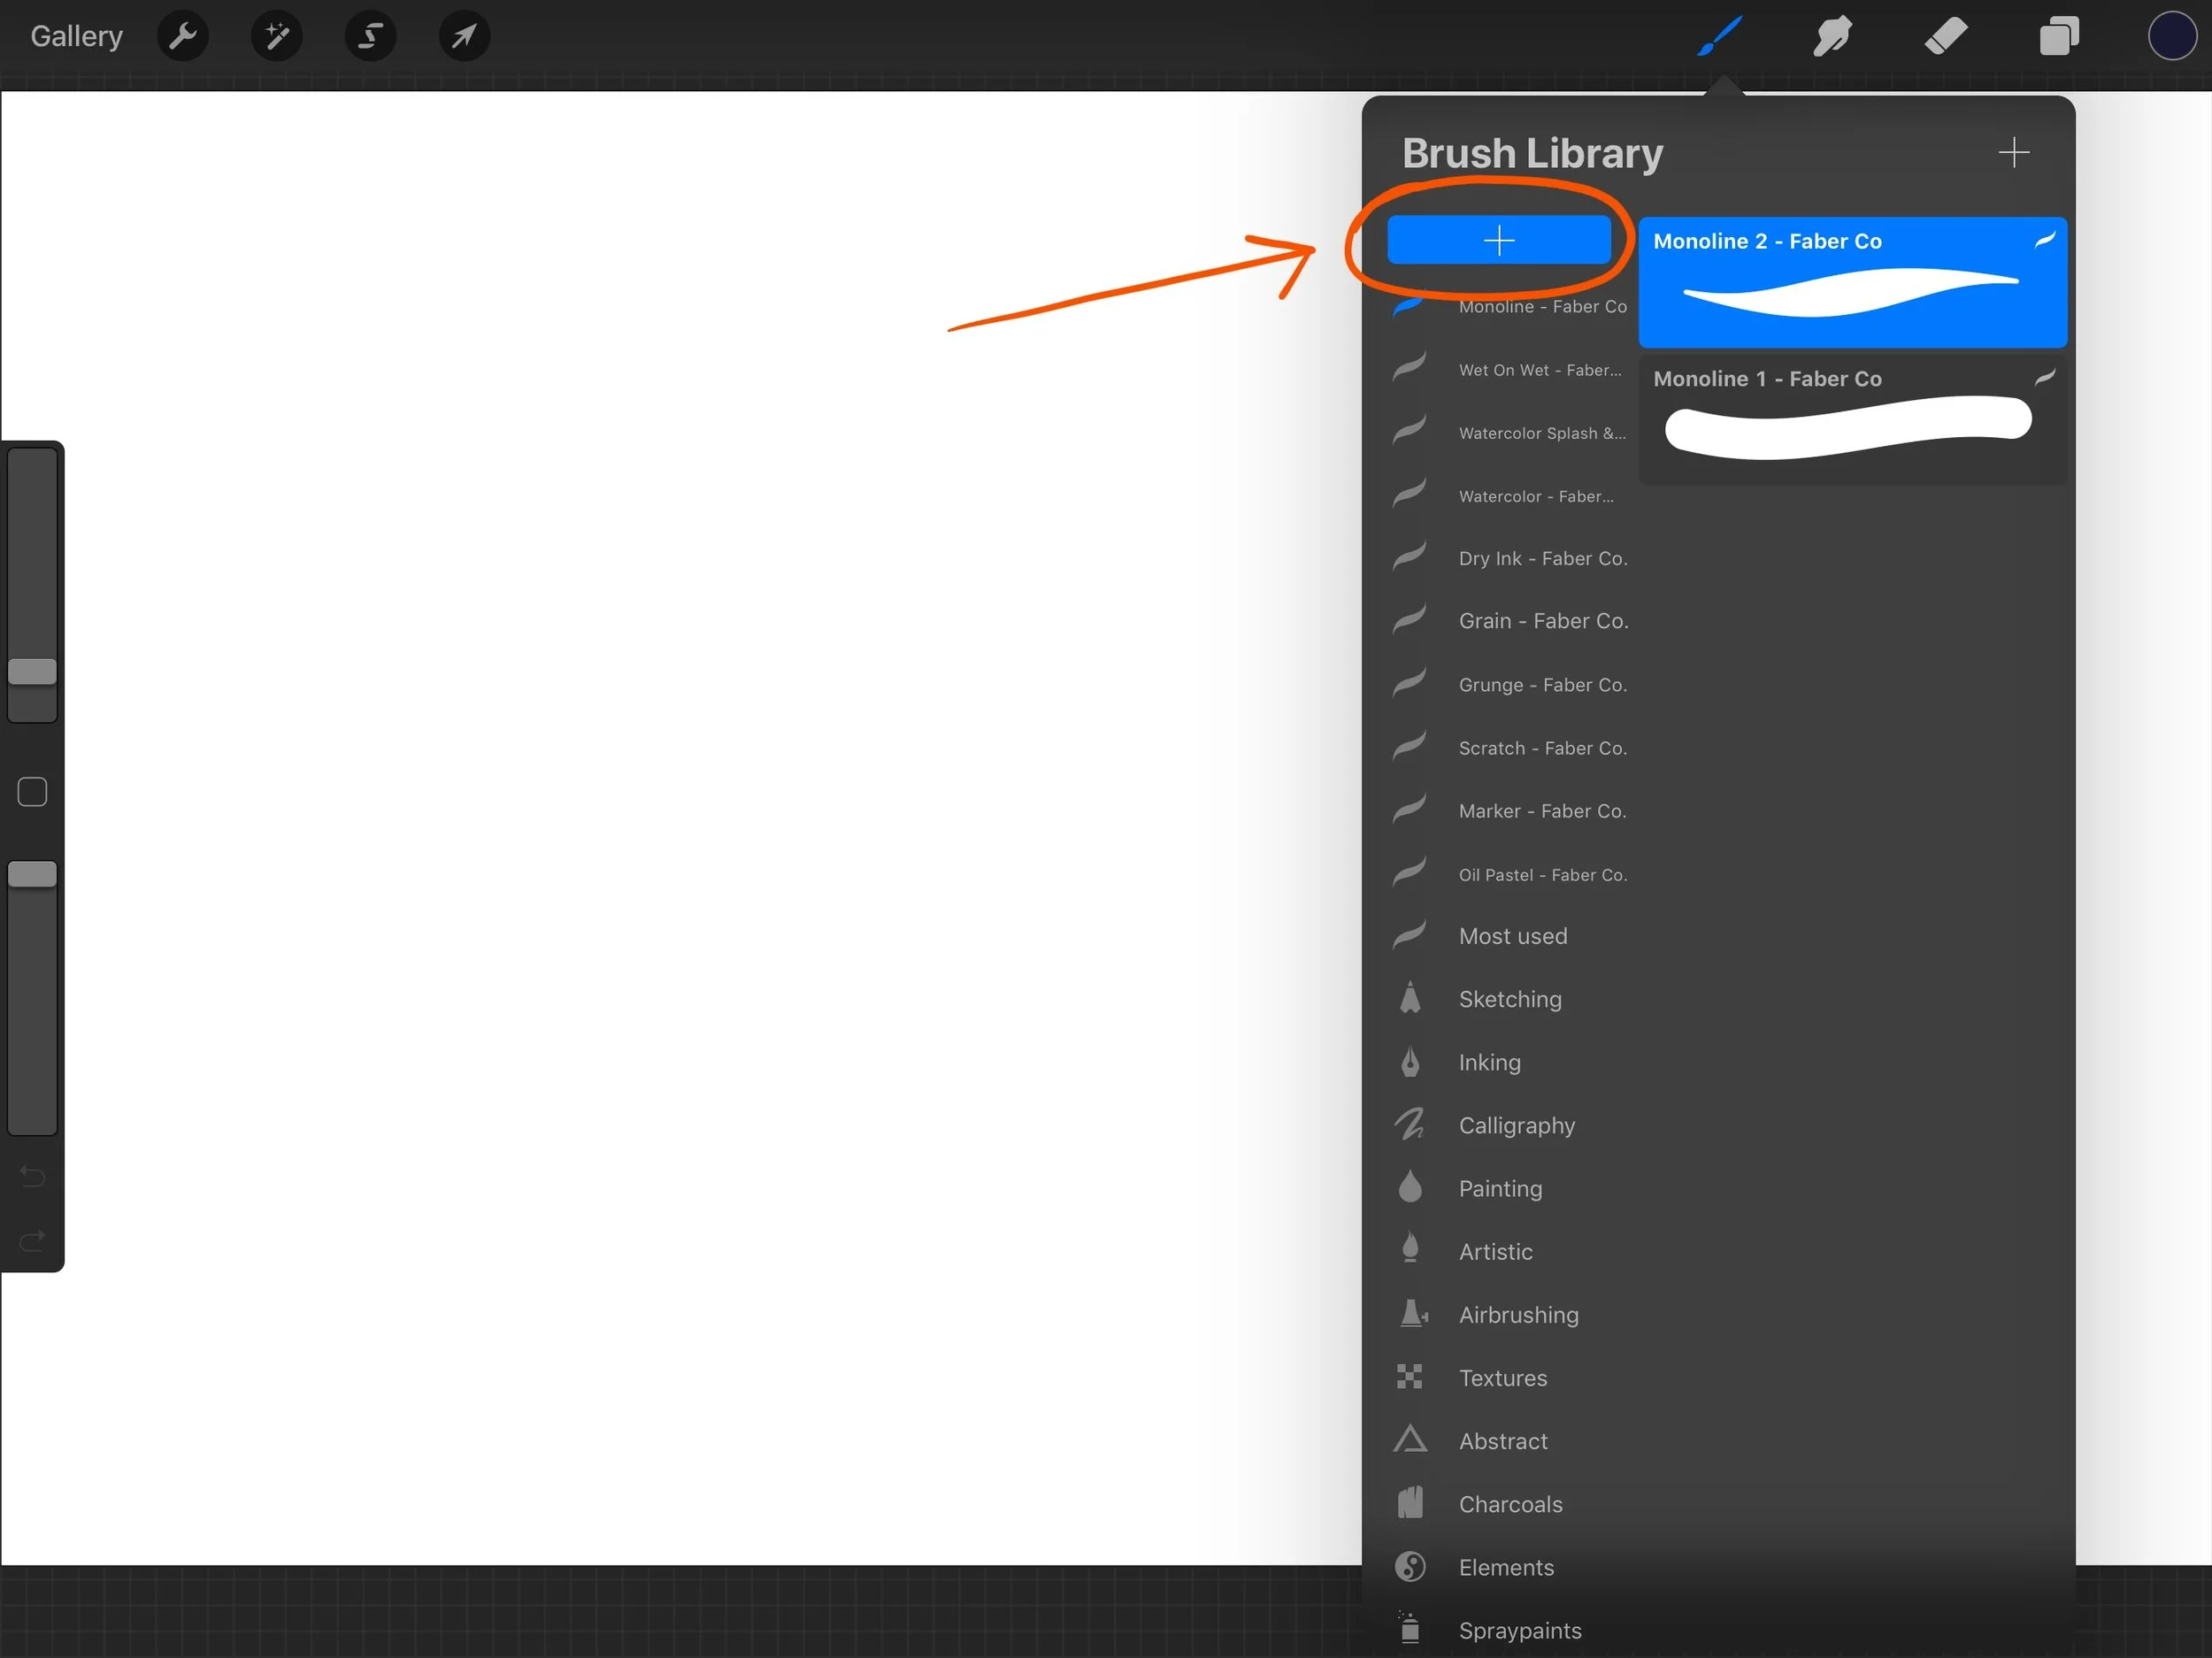Select the Smudge finger tool
This screenshot has width=2212, height=1658.
(x=1832, y=37)
